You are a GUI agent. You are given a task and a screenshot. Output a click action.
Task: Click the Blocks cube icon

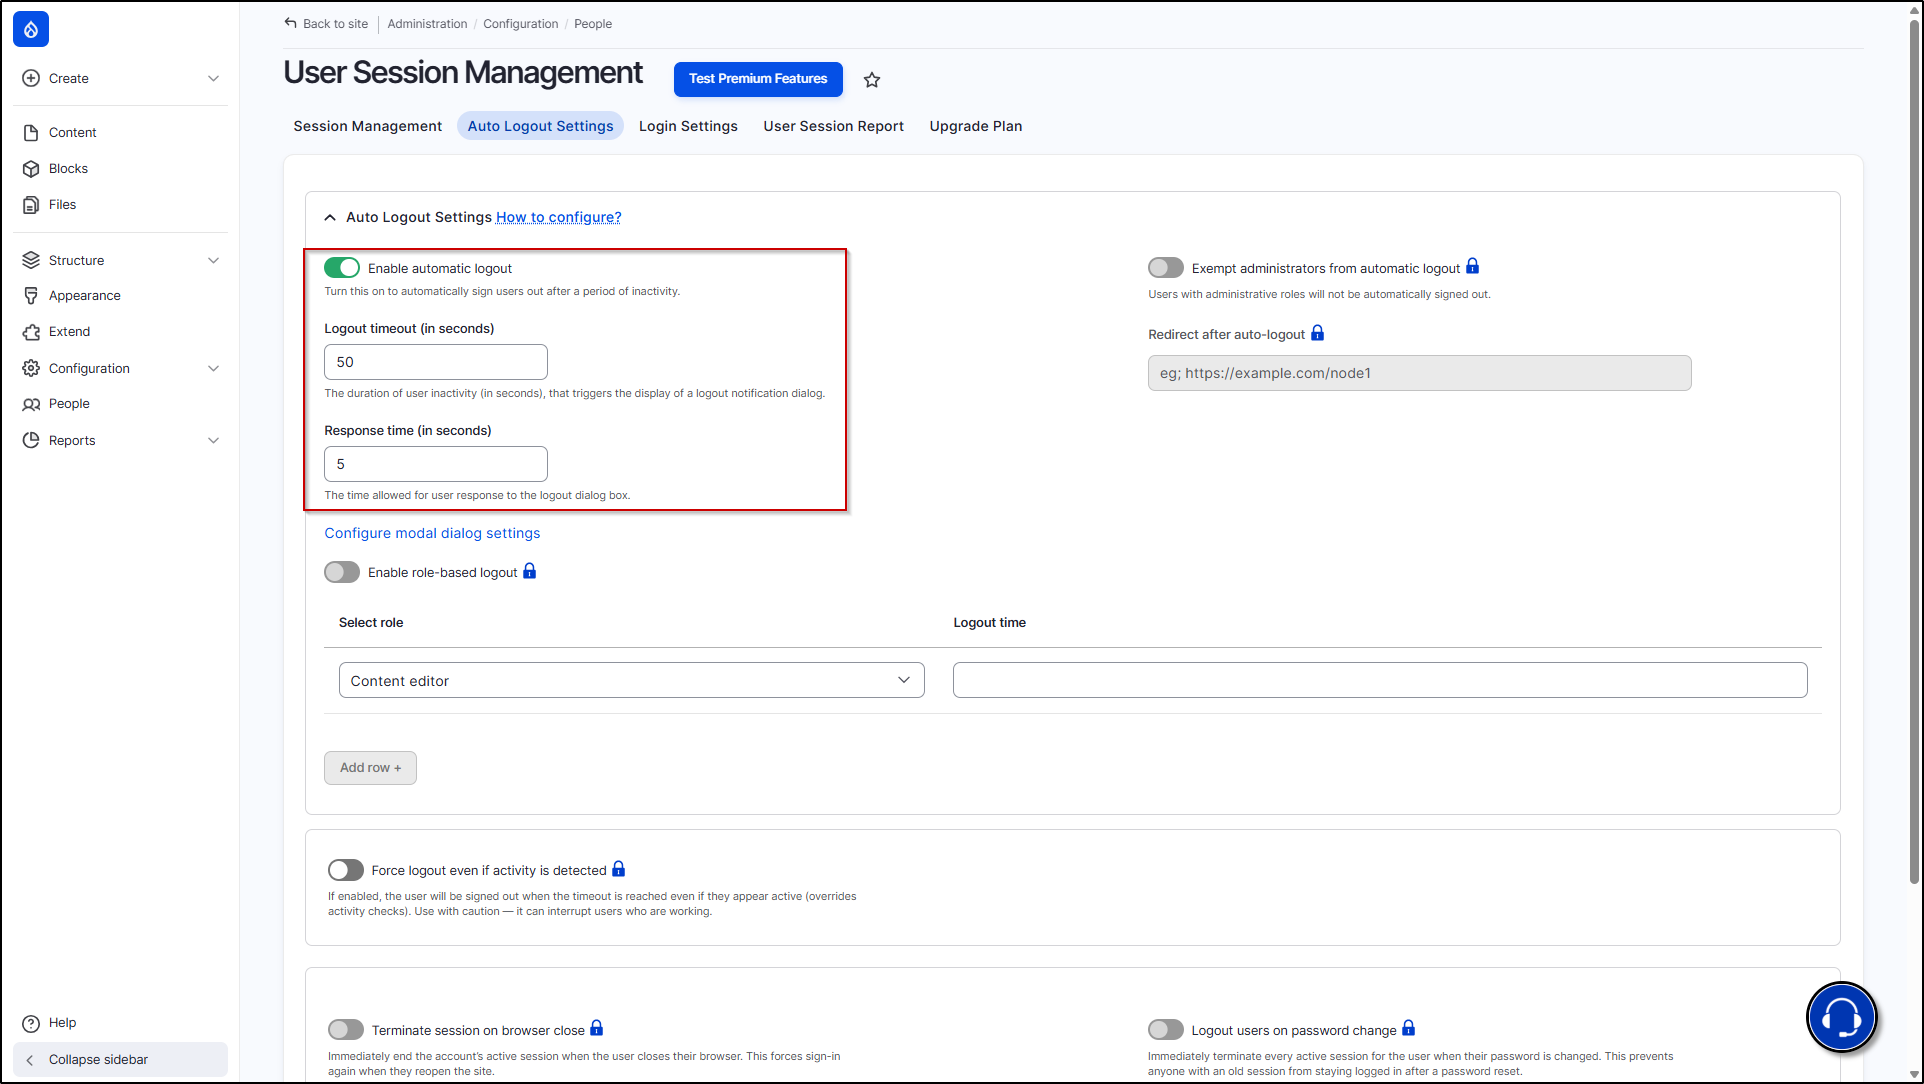click(x=31, y=168)
